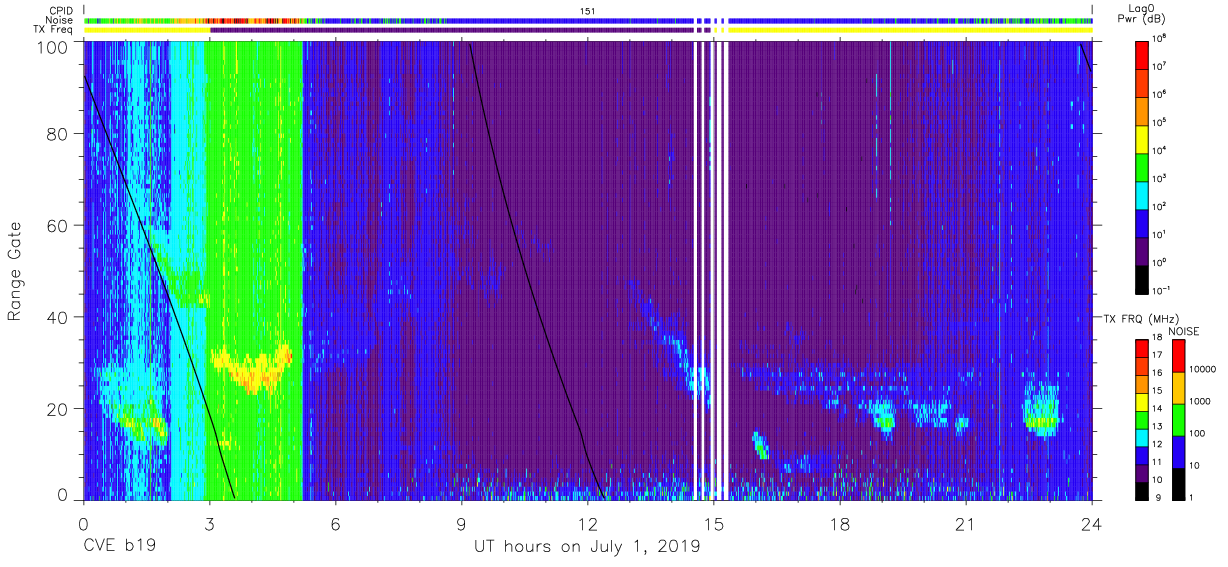The height and width of the screenshot is (567, 1228).
Task: Click the white data gap near 15 UT
Action: pos(711,270)
